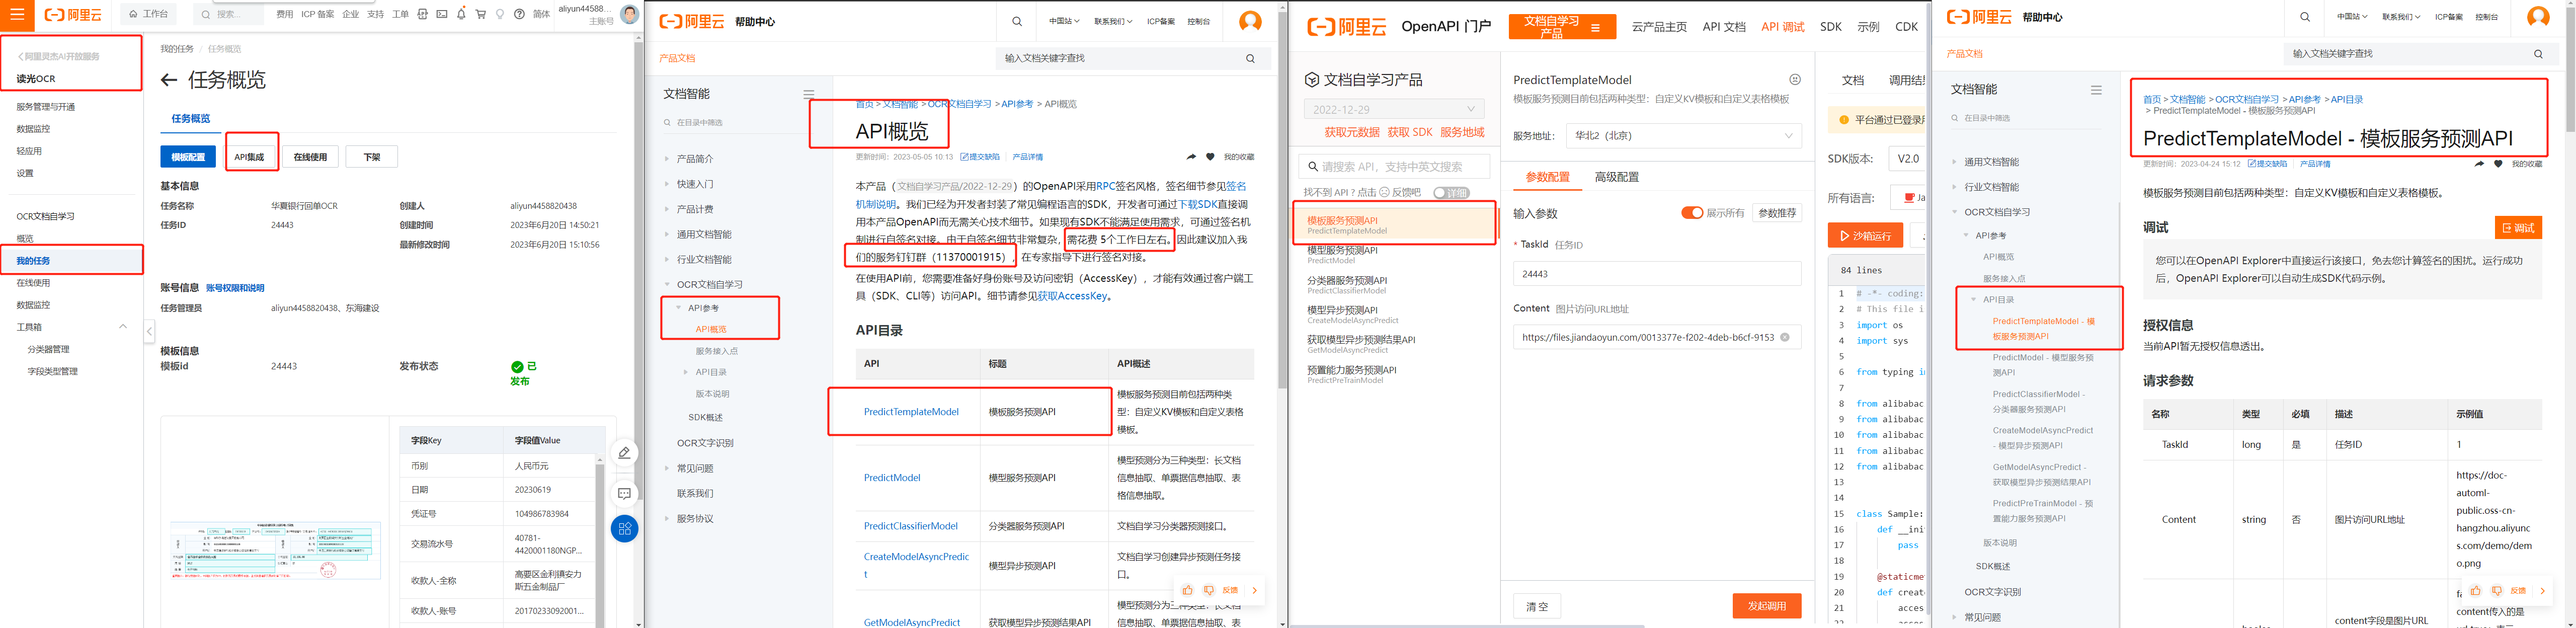The image size is (2576, 628).
Task: Open 服务地址 华北2（北京） dropdown
Action: coord(1683,135)
